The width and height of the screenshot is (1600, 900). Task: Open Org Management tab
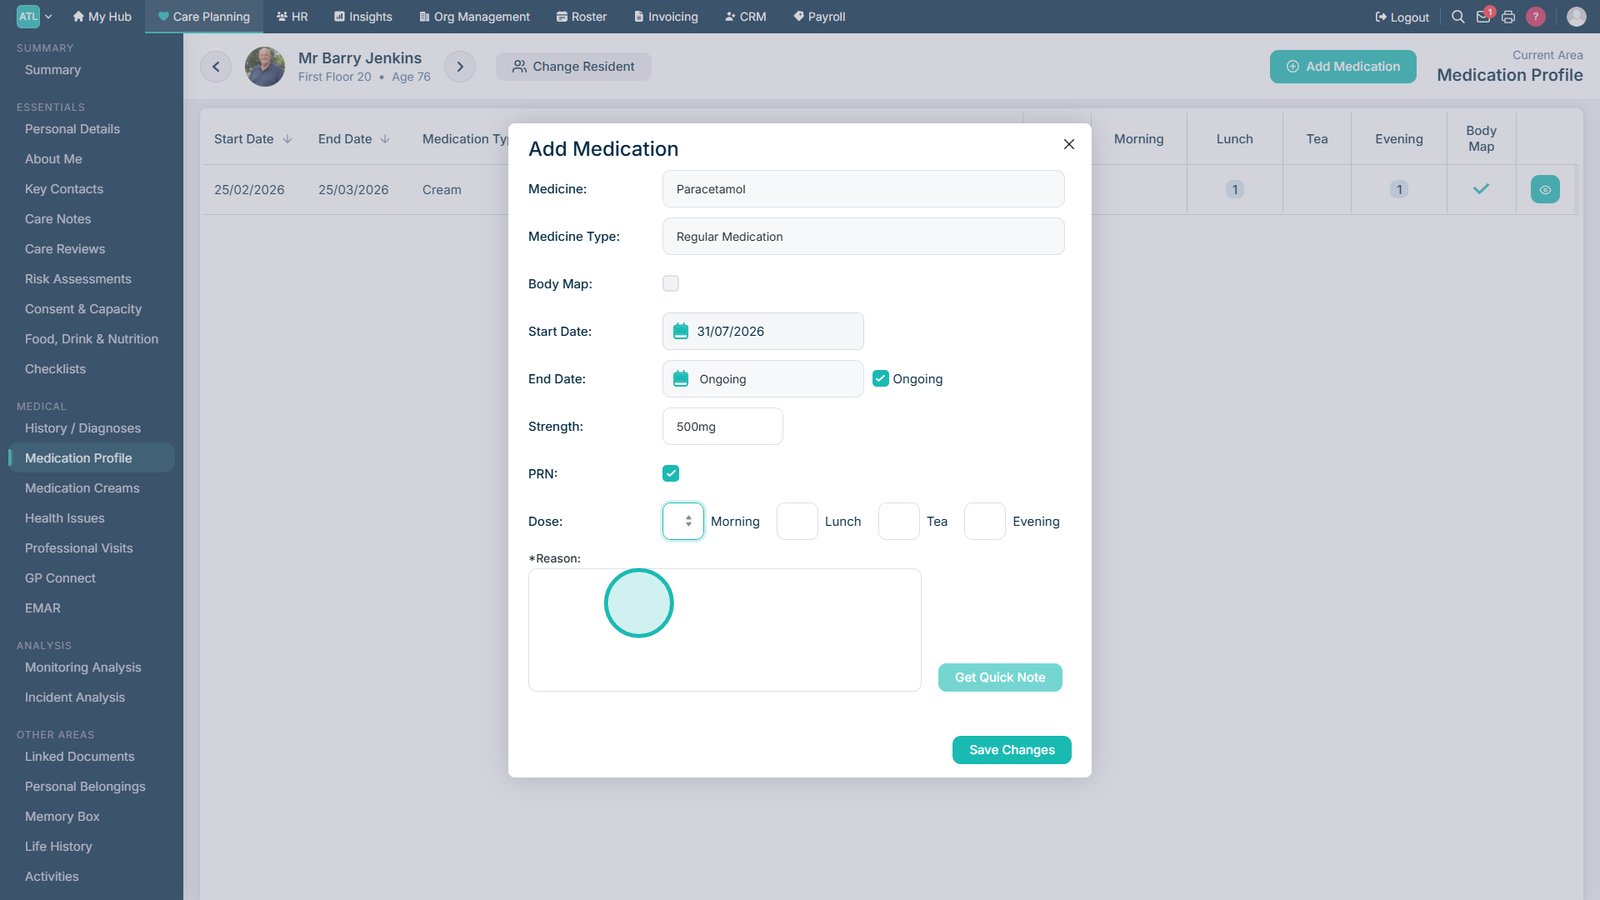[x=474, y=17]
